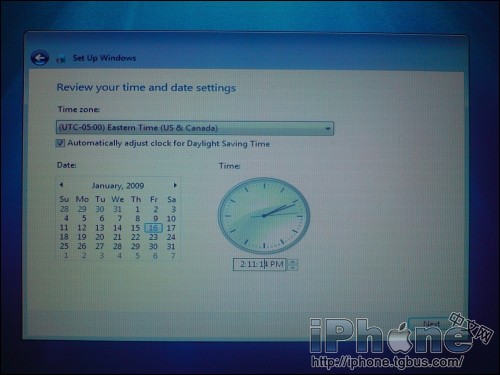Image resolution: width=500 pixels, height=375 pixels.
Task: Go back using the blue arrow button
Action: point(40,58)
